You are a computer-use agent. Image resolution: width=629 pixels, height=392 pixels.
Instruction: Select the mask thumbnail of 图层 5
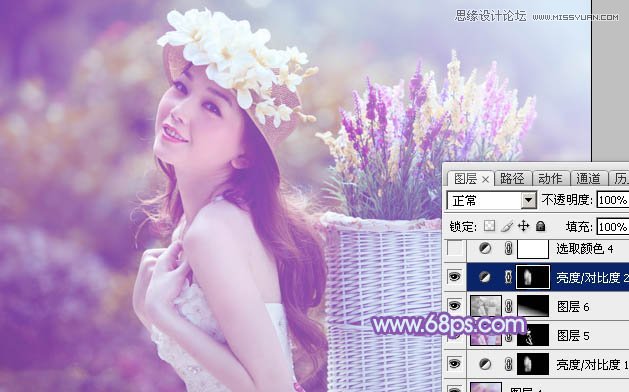coord(533,335)
